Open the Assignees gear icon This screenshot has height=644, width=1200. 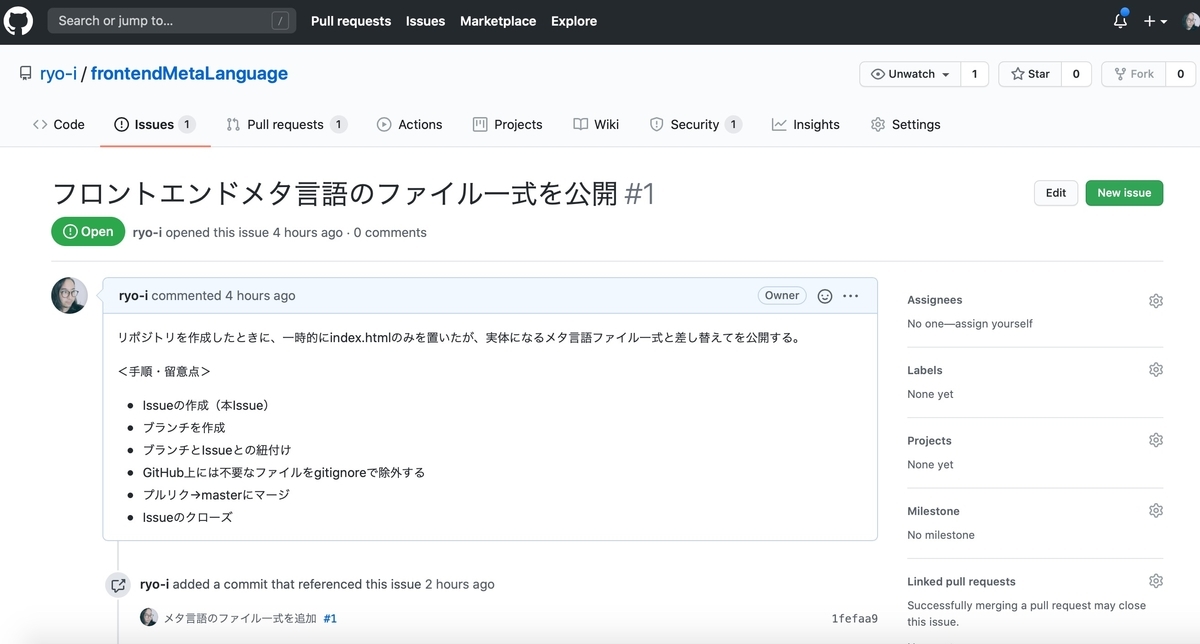[1156, 300]
